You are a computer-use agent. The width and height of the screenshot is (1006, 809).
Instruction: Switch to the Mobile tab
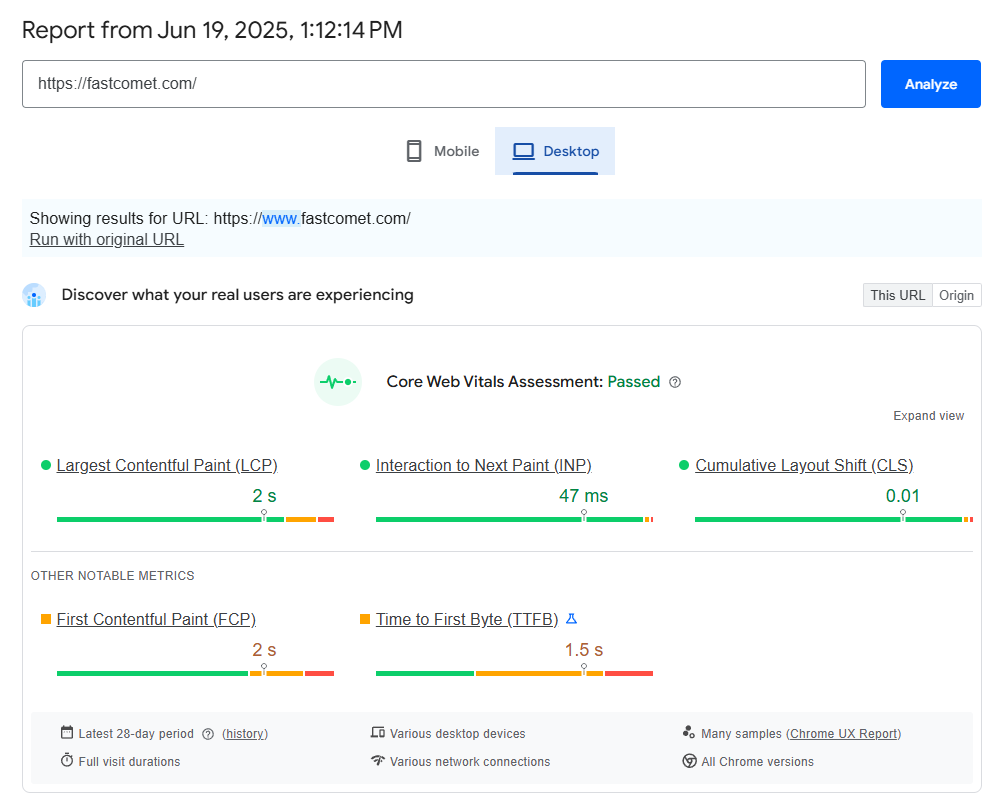[x=441, y=150]
